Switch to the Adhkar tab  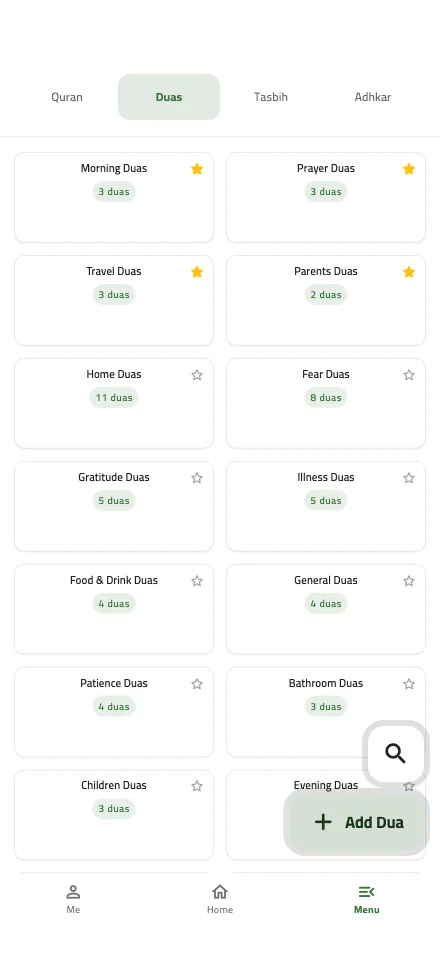coord(372,97)
